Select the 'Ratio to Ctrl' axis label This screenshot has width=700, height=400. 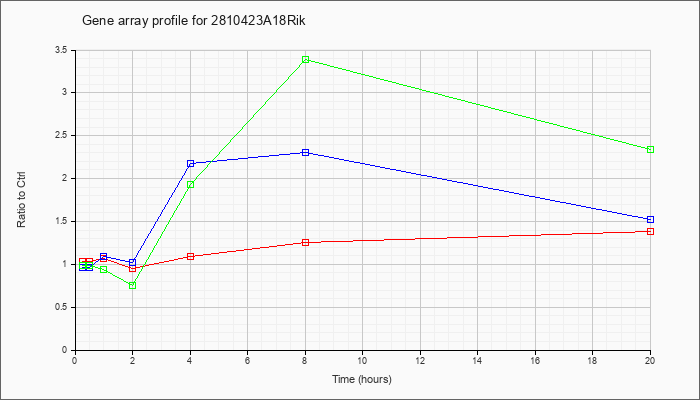(21, 199)
